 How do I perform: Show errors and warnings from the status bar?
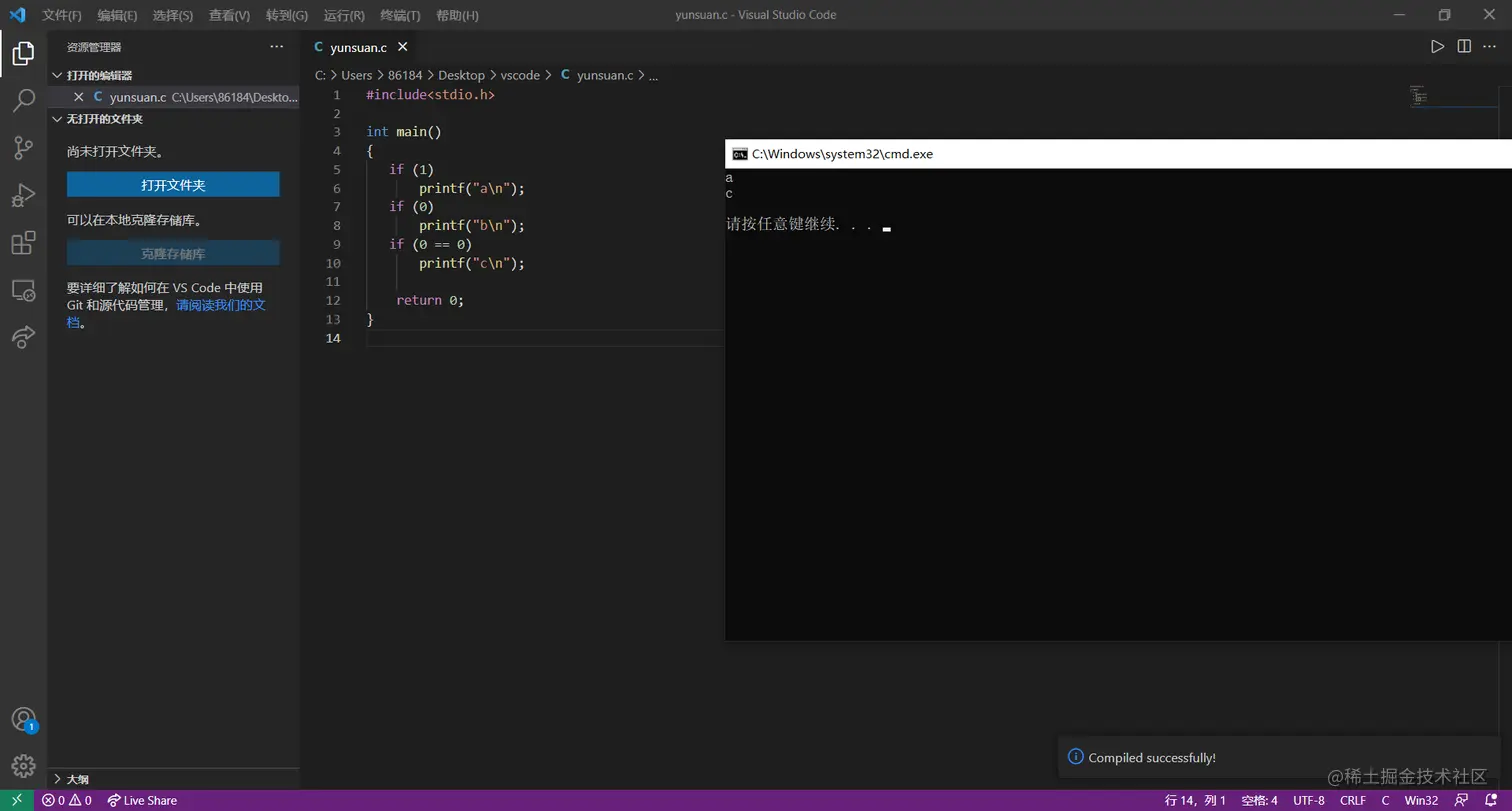coord(66,800)
